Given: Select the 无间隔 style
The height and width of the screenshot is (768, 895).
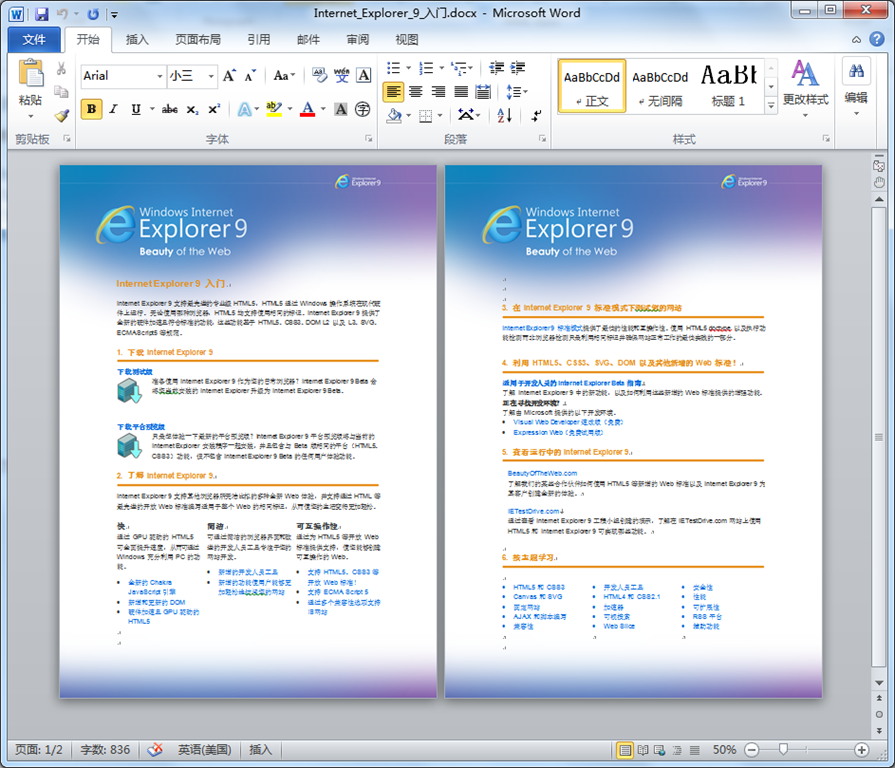Looking at the screenshot, I should coord(660,85).
